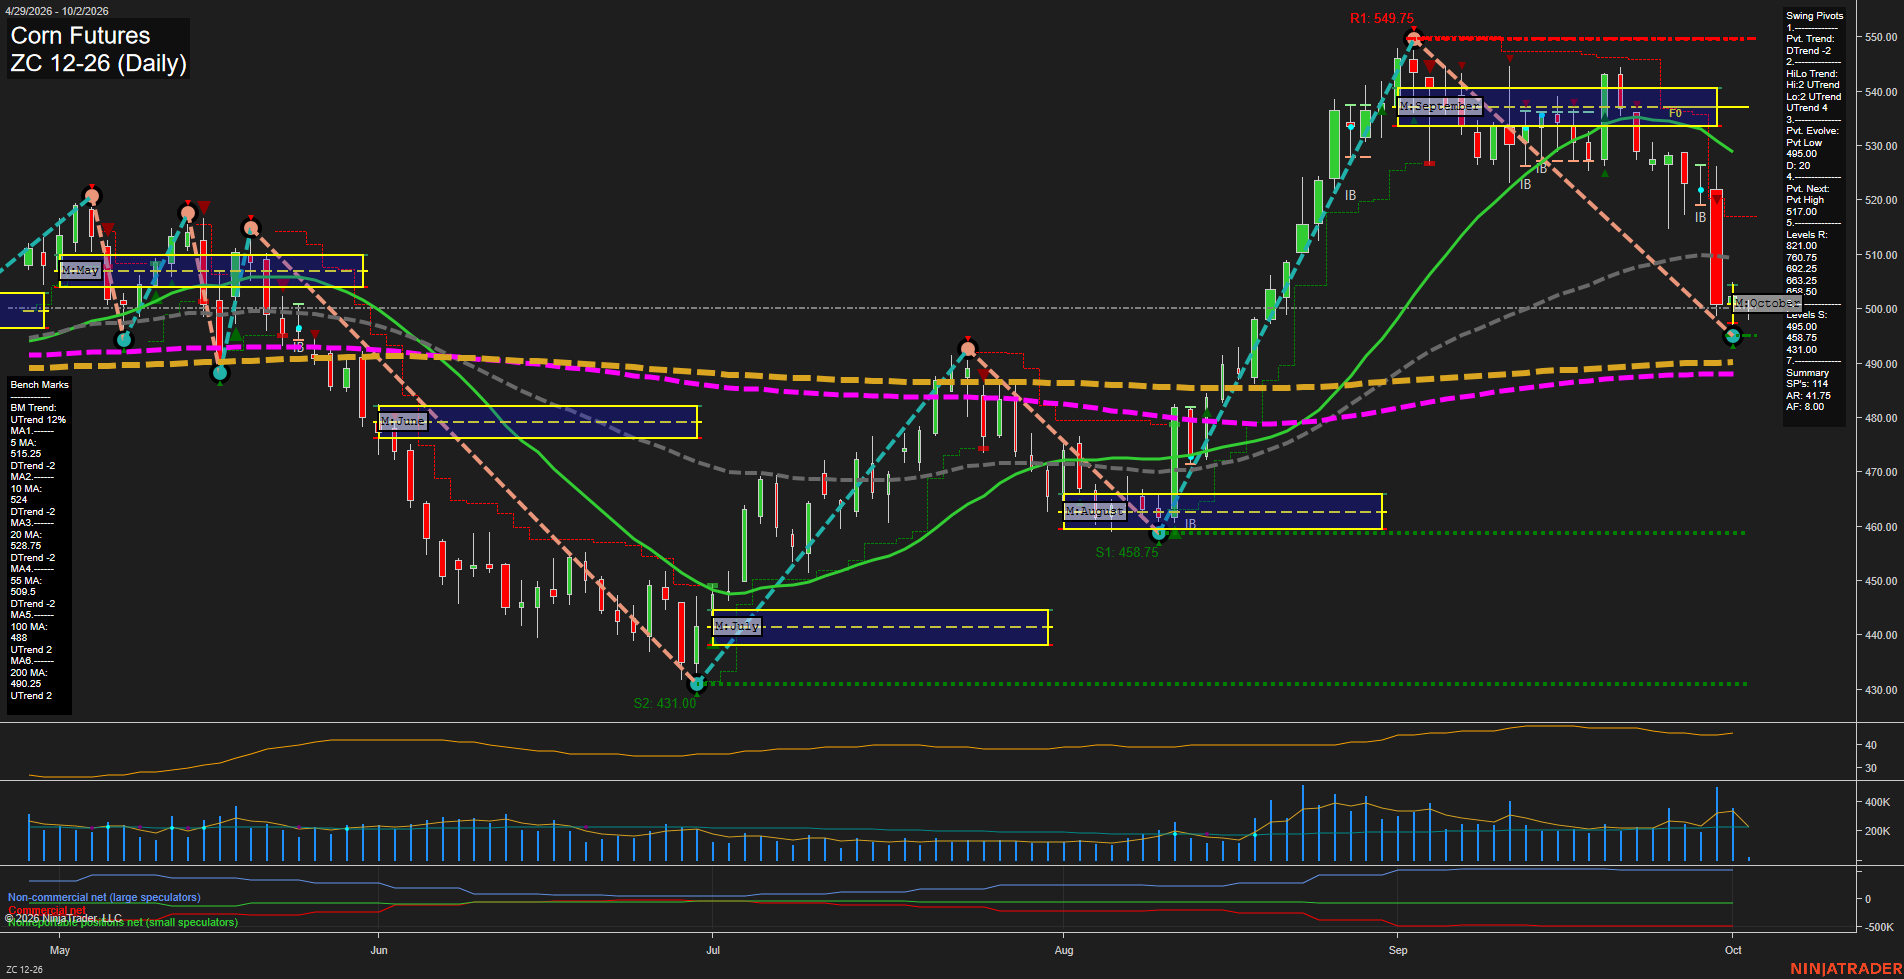Click the ZC 12-26 (Daily) subtitle
Image resolution: width=1904 pixels, height=979 pixels.
tap(98, 64)
